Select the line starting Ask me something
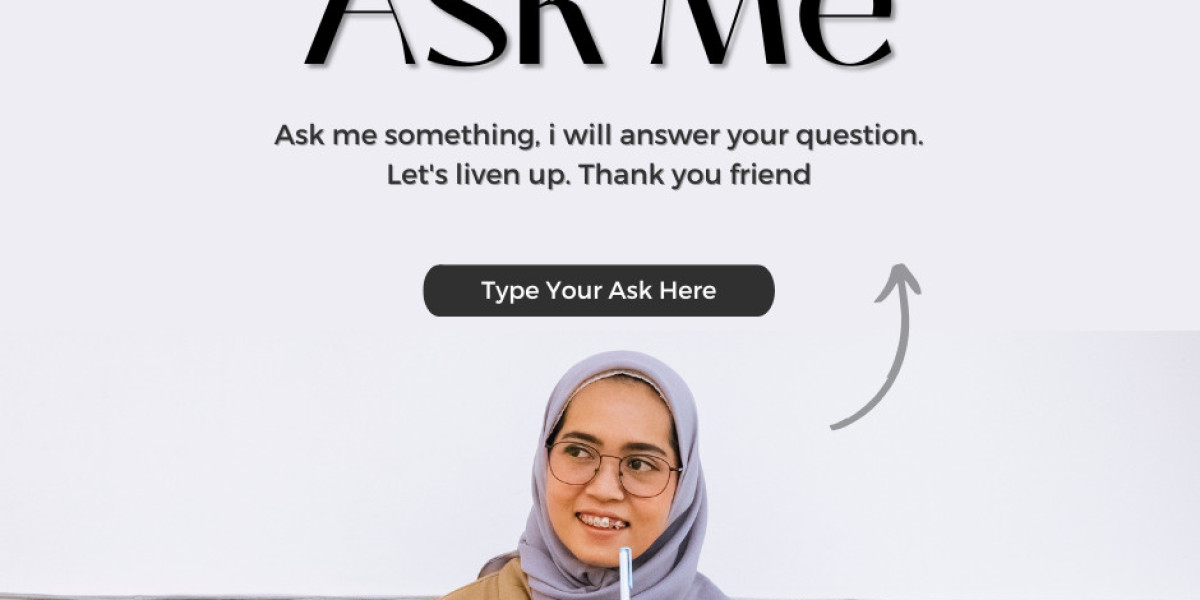Image resolution: width=1200 pixels, height=600 pixels. (x=599, y=136)
